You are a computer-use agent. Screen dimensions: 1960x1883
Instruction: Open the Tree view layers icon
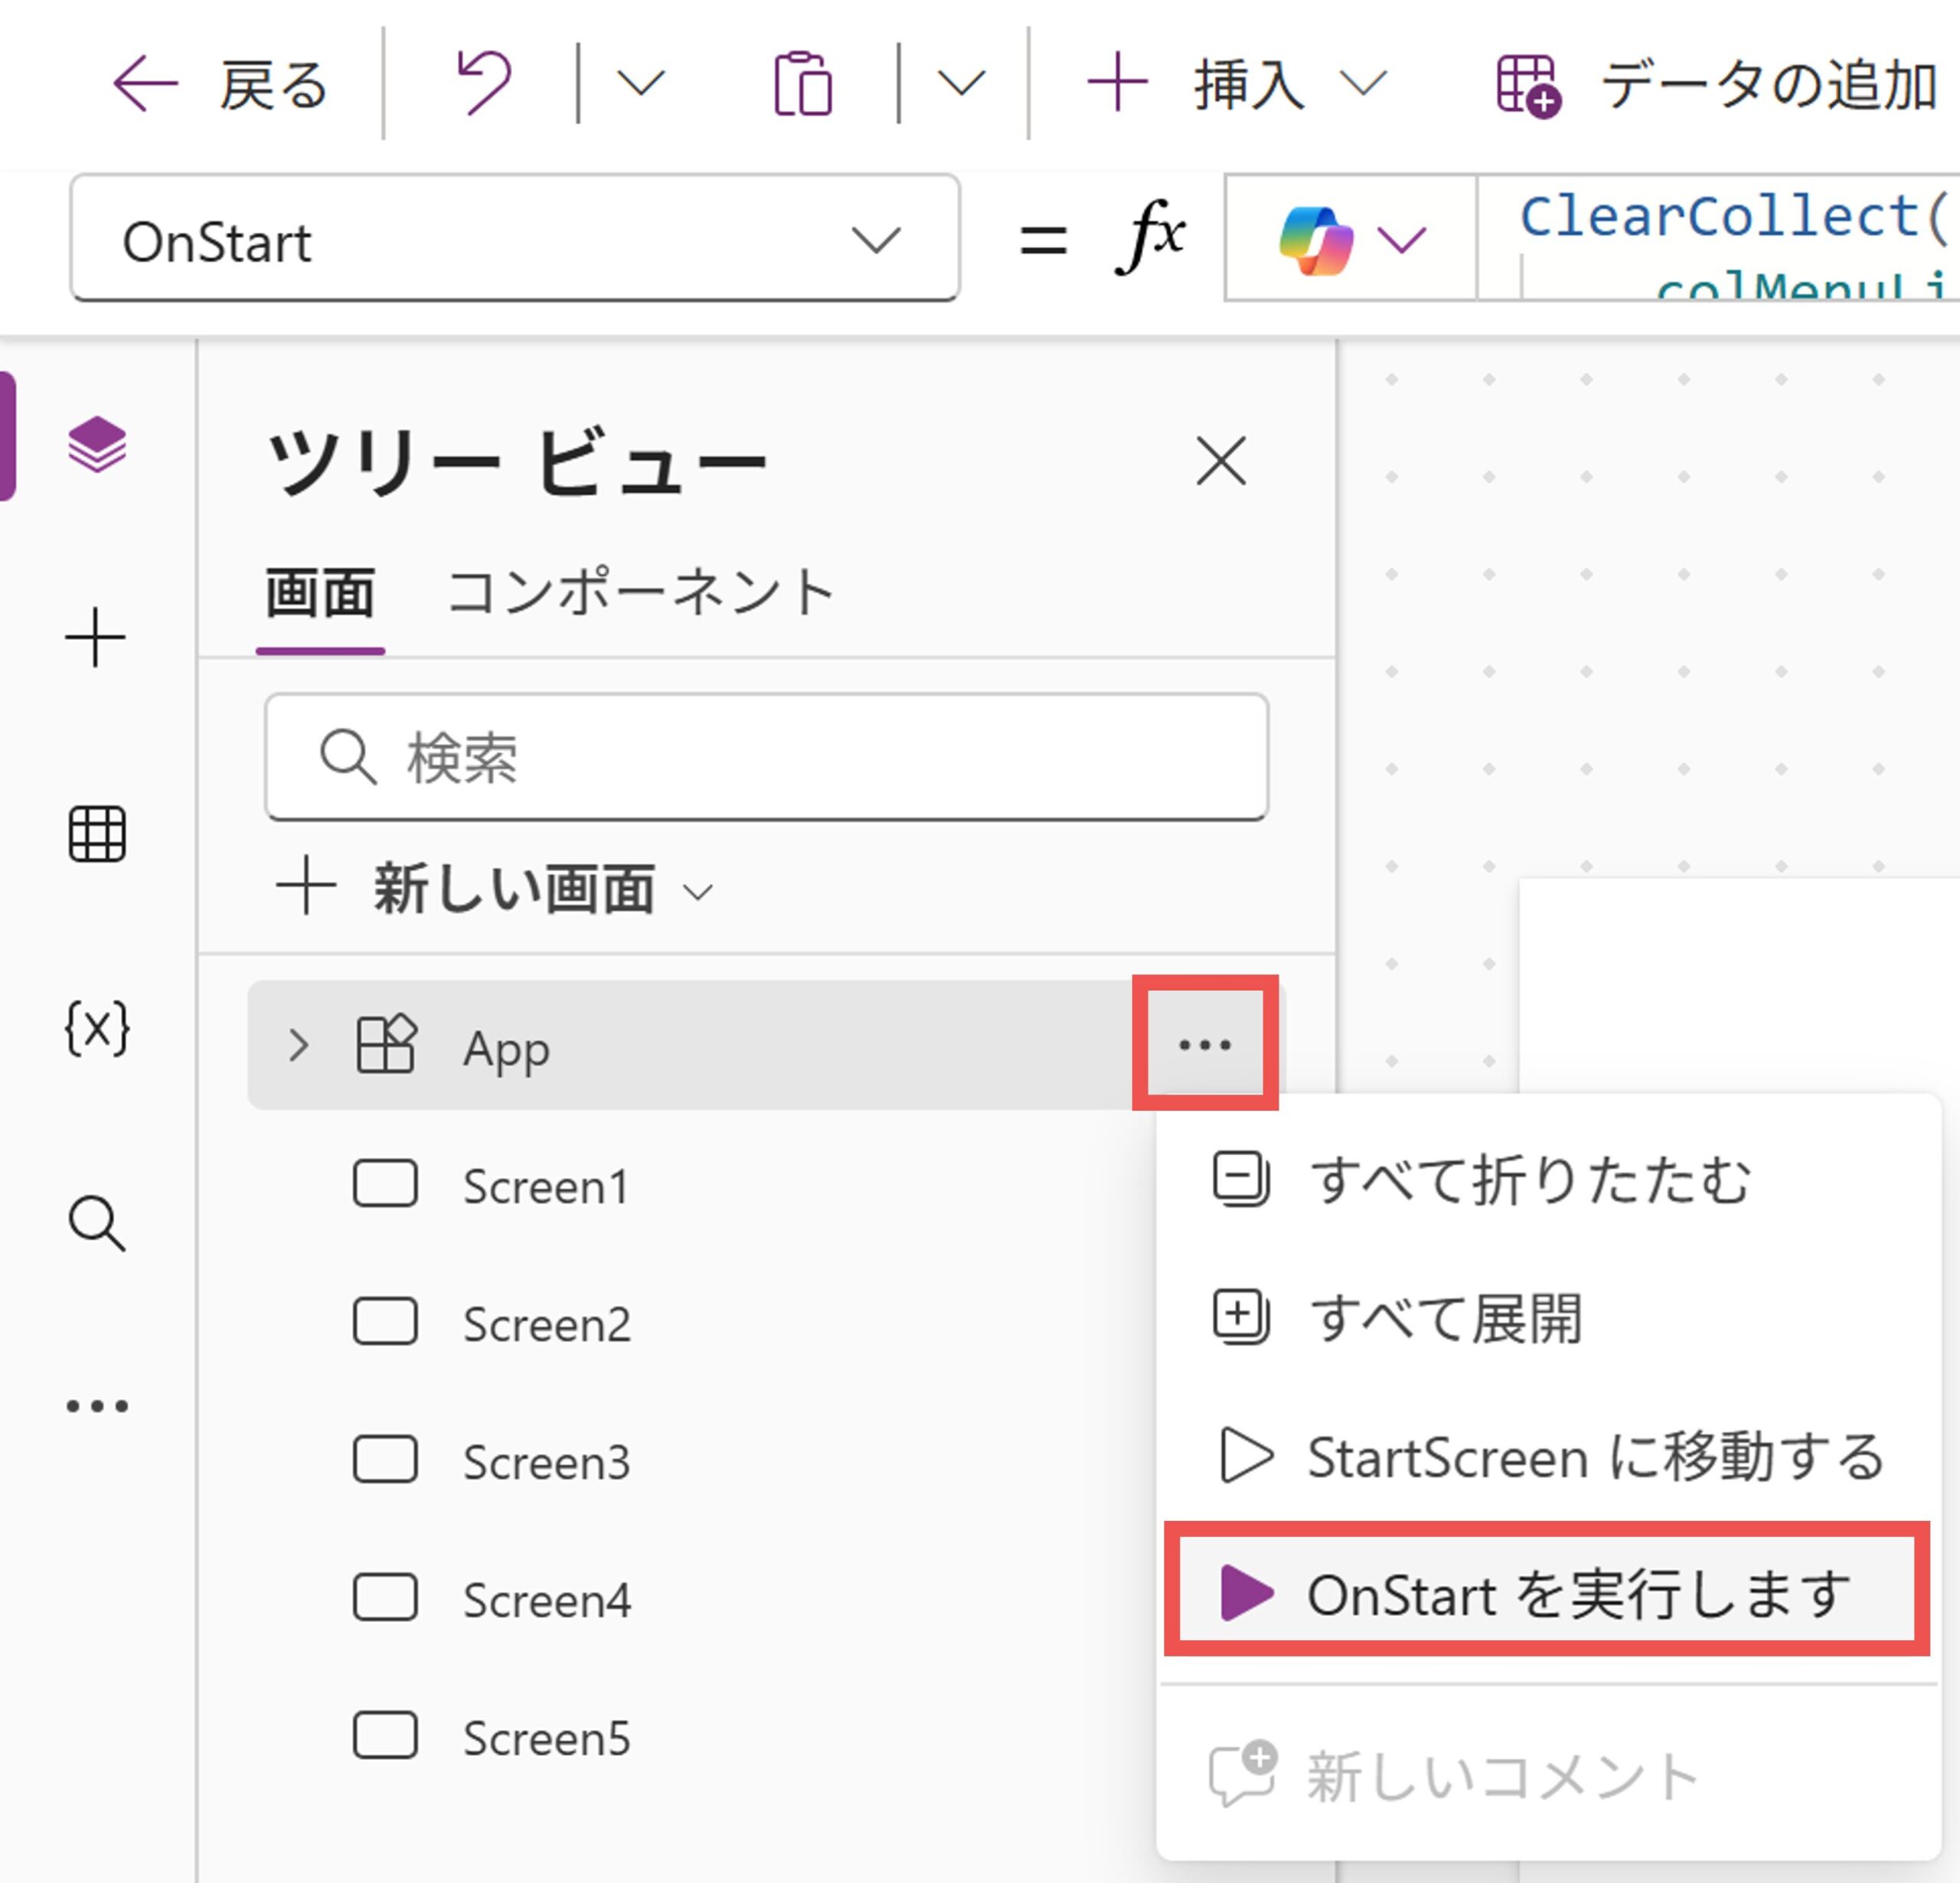click(x=96, y=445)
